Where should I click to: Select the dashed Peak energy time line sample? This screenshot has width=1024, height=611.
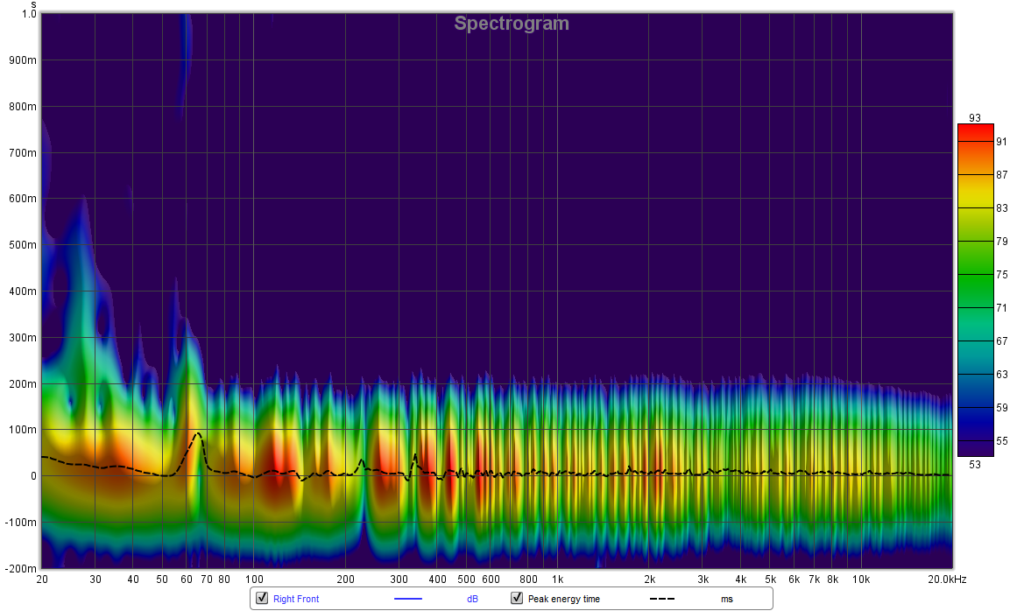coord(662,599)
